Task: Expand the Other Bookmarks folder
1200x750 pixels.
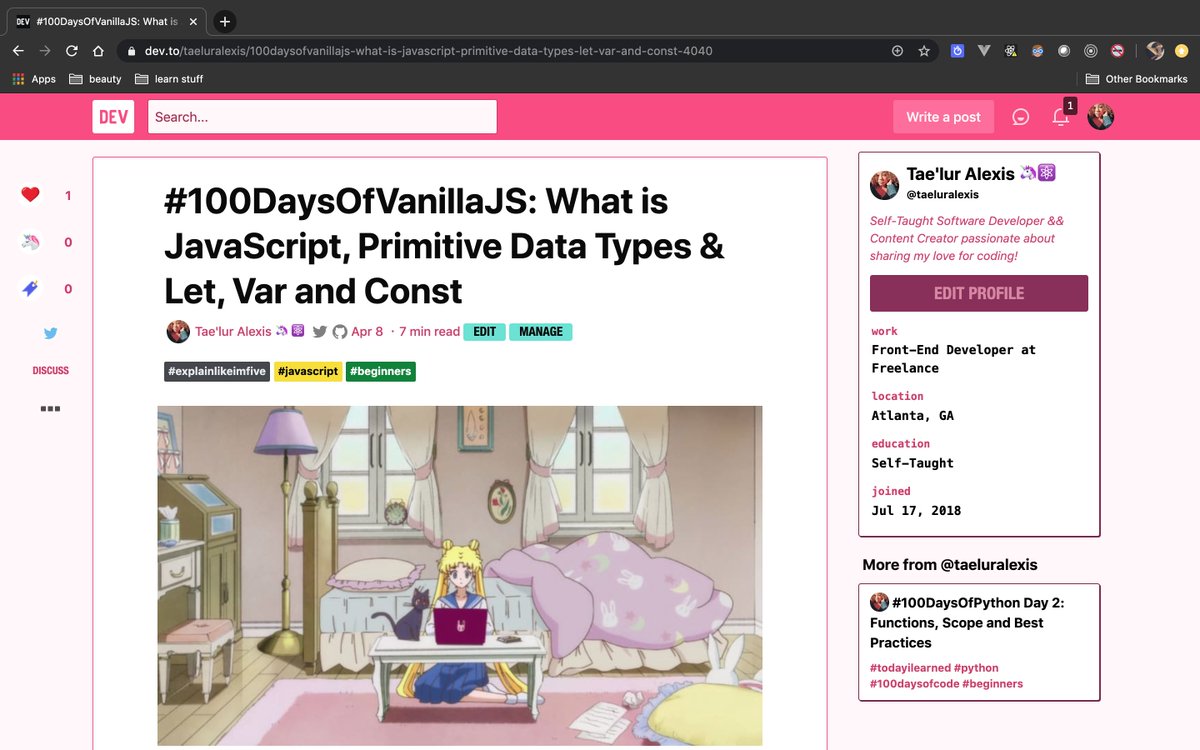Action: 1137,79
